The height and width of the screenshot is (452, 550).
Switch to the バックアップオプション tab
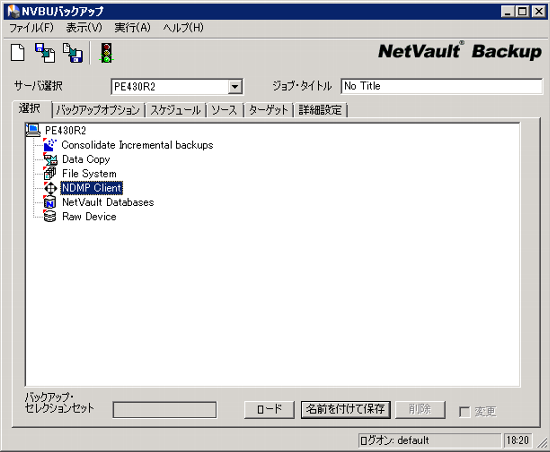[x=98, y=110]
